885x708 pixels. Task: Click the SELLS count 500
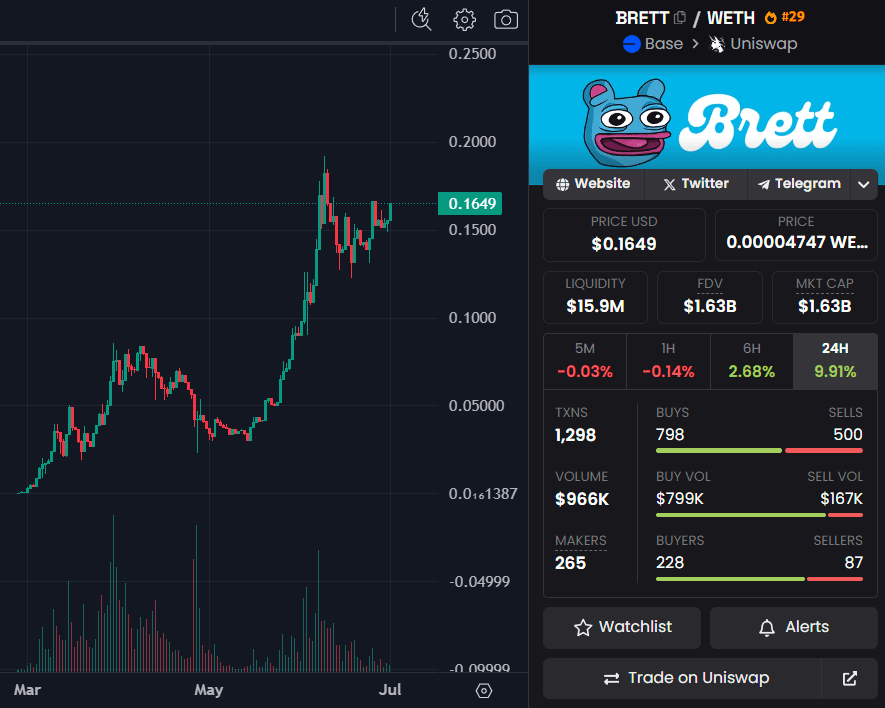[x=848, y=435]
